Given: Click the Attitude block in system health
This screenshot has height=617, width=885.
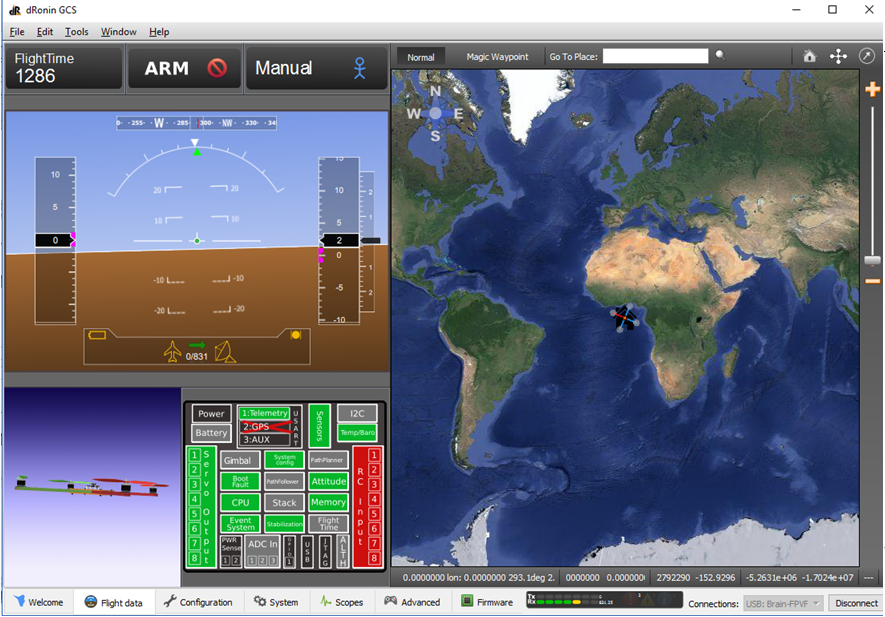Looking at the screenshot, I should coord(328,482).
